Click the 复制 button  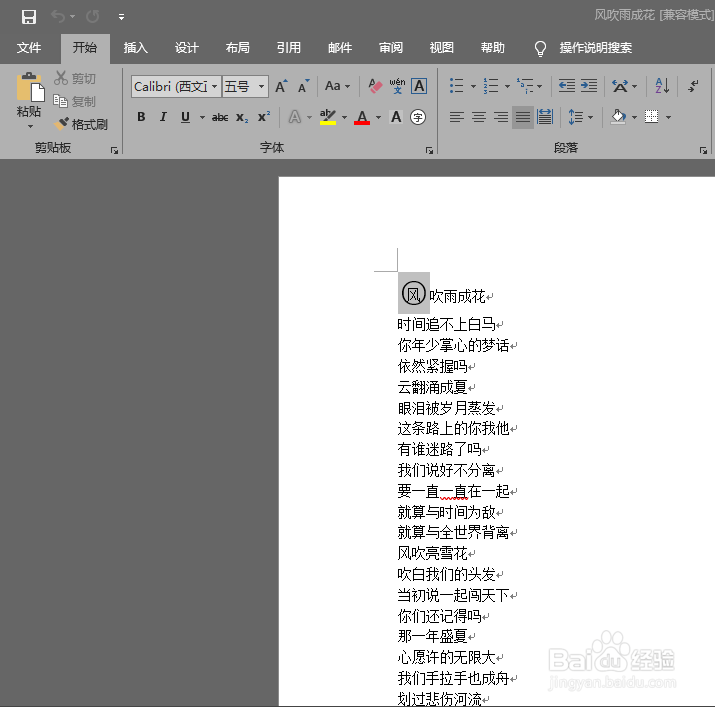click(x=75, y=101)
